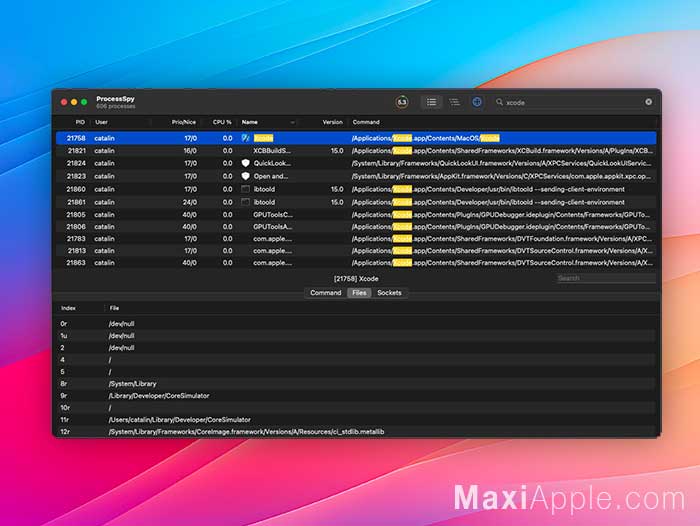This screenshot has height=526, width=700.
Task: Select /Library/Developer/CoreSimulator file entry
Action: point(159,396)
